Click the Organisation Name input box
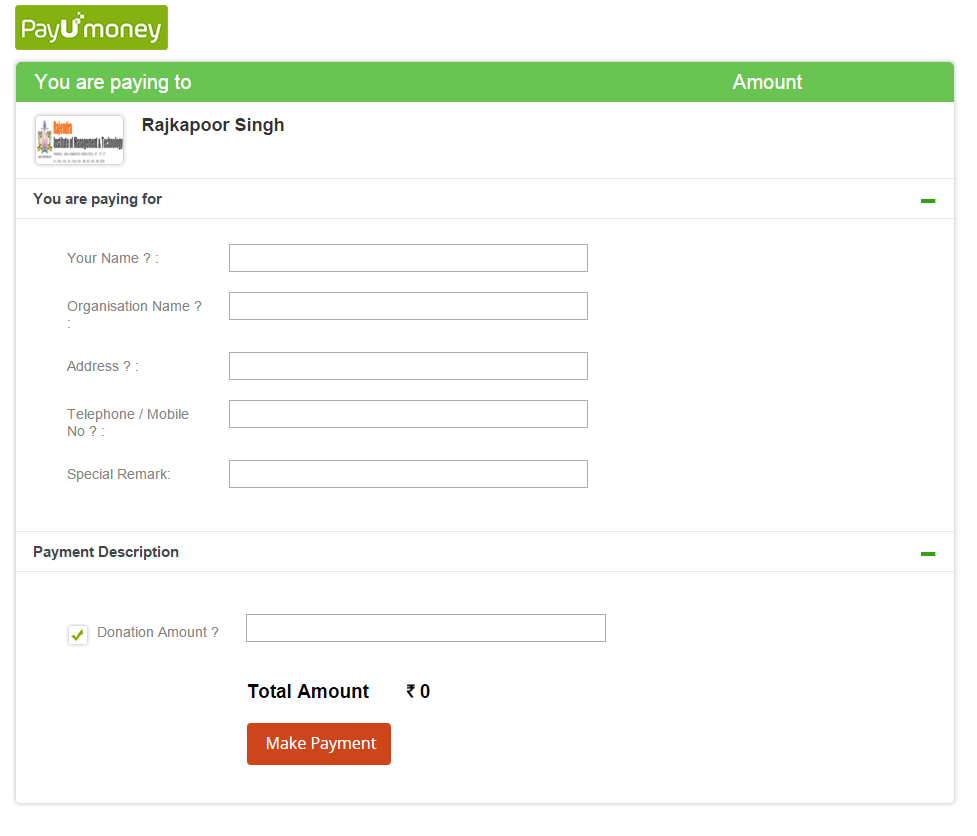 click(407, 305)
